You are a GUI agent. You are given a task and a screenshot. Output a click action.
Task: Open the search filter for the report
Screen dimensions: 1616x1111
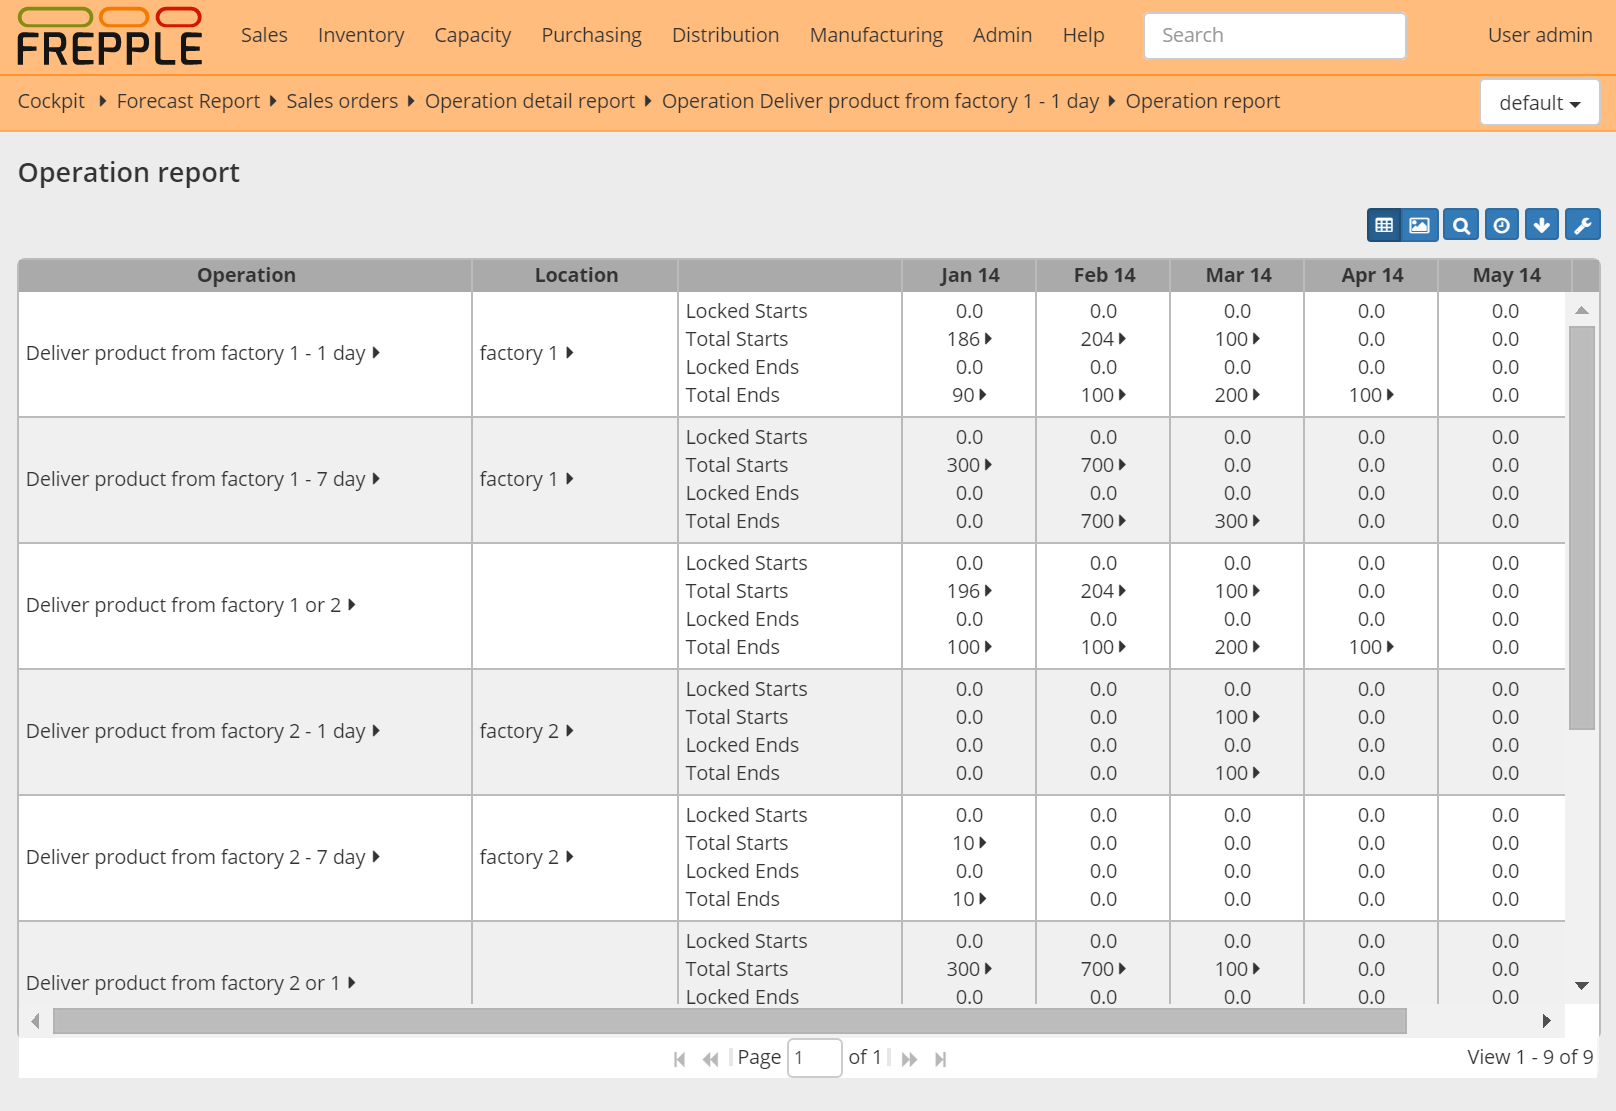[x=1460, y=225]
